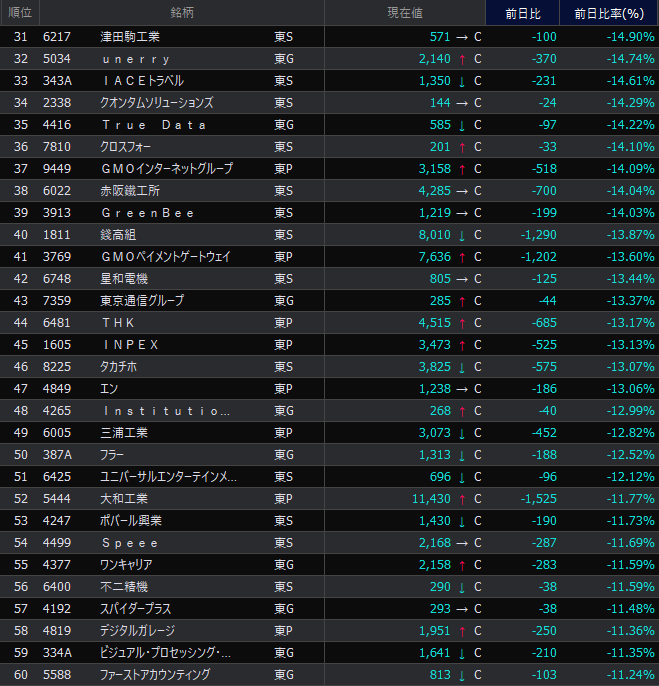Click current price 8,010 for 錢高組
Image resolution: width=659 pixels, height=686 pixels.
tap(435, 235)
